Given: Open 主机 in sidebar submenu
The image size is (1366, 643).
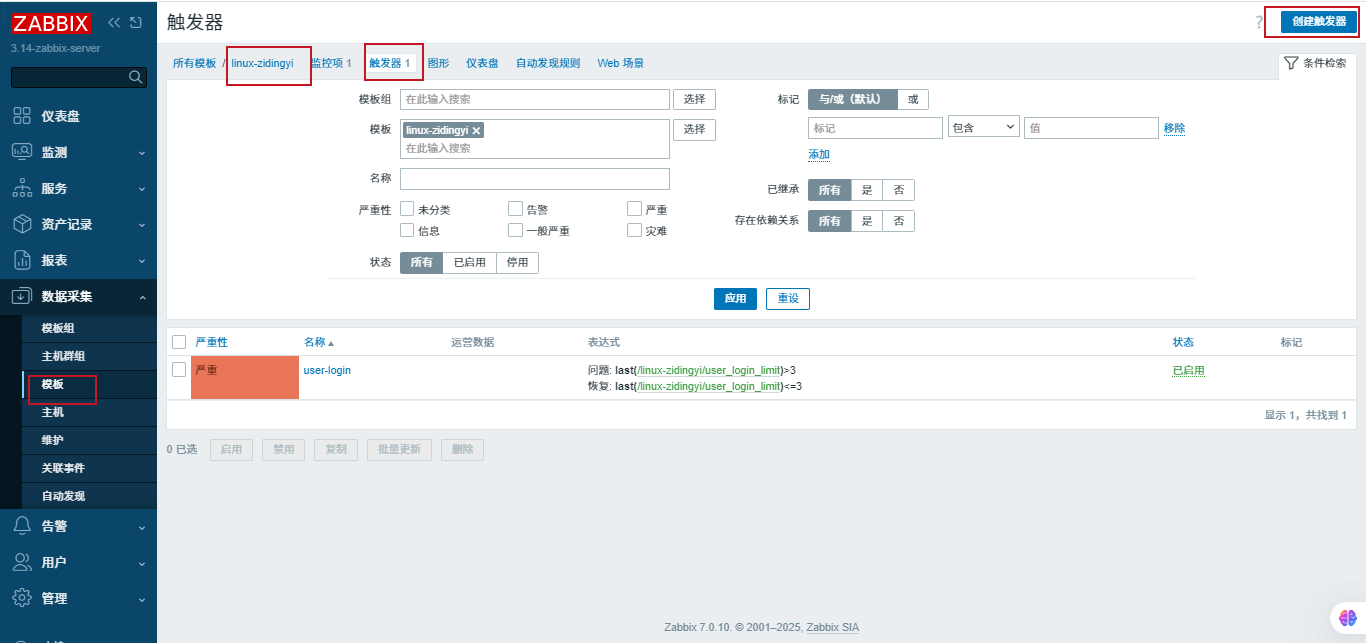Looking at the screenshot, I should tap(52, 412).
